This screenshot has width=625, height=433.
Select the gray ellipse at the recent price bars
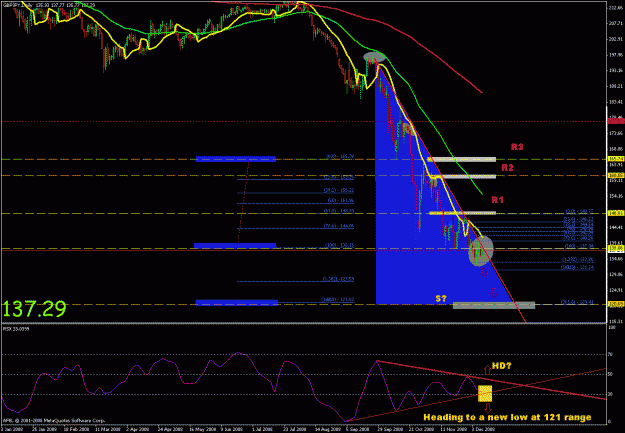(x=481, y=251)
